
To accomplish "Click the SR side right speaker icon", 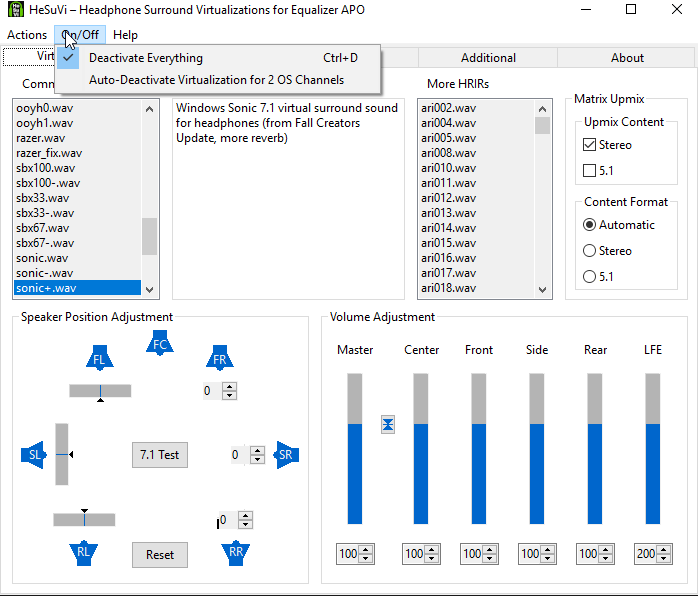I will click(x=286, y=455).
